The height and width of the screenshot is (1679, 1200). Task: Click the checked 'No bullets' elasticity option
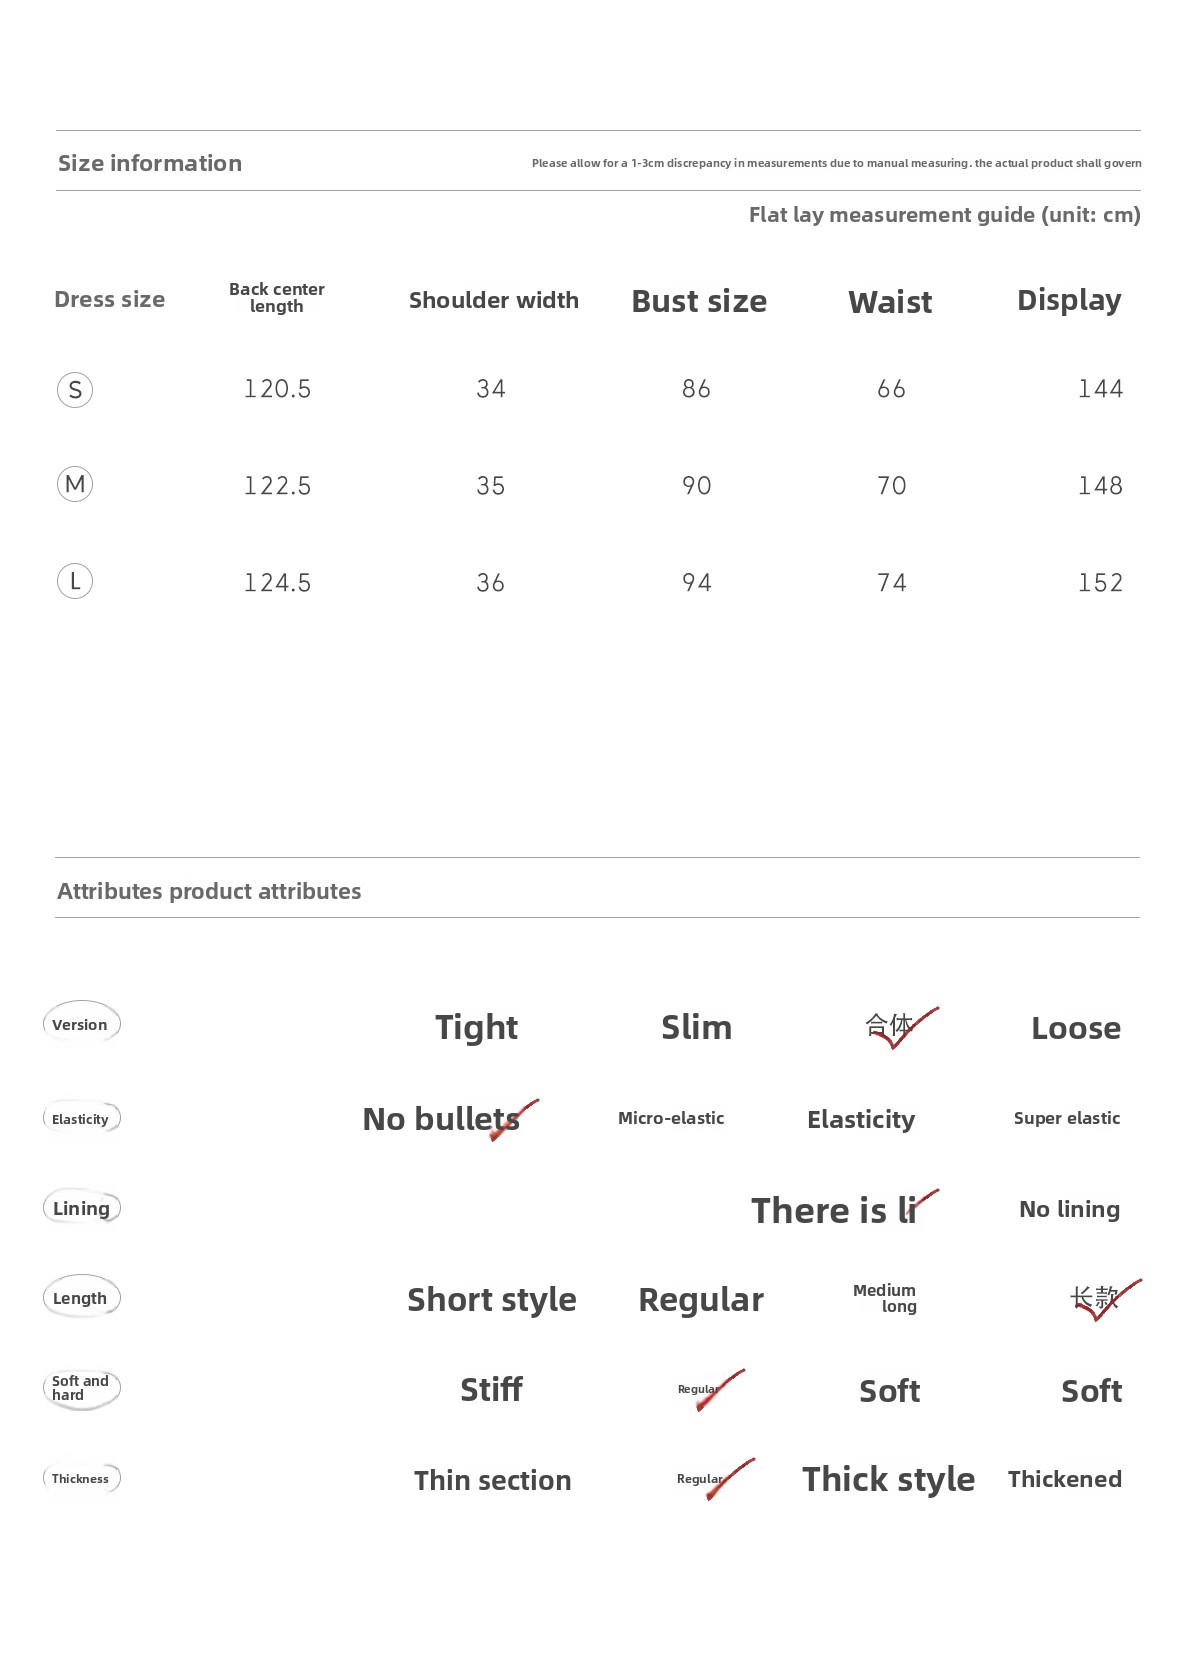pos(449,1119)
